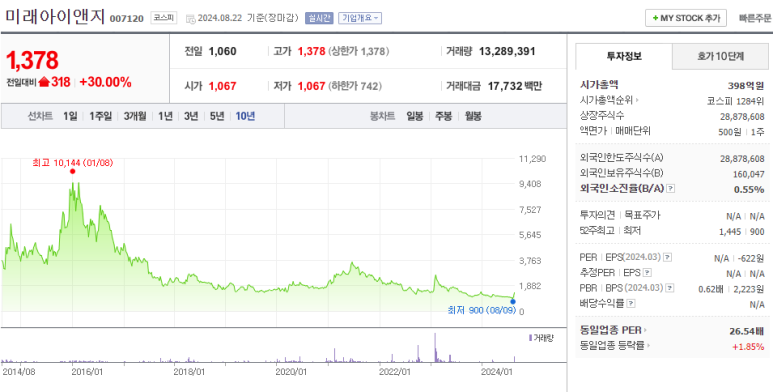The height and width of the screenshot is (392, 773).
Task: Click the 미래아이앤지 stock name heading
Action: point(55,17)
